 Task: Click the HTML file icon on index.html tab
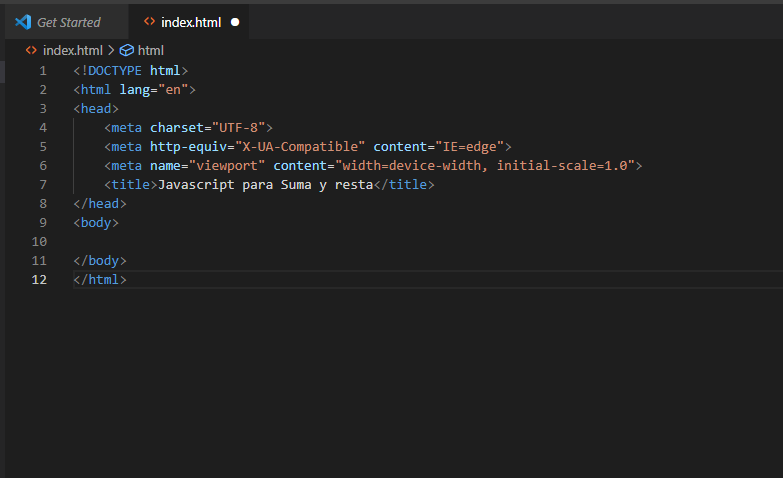click(149, 22)
